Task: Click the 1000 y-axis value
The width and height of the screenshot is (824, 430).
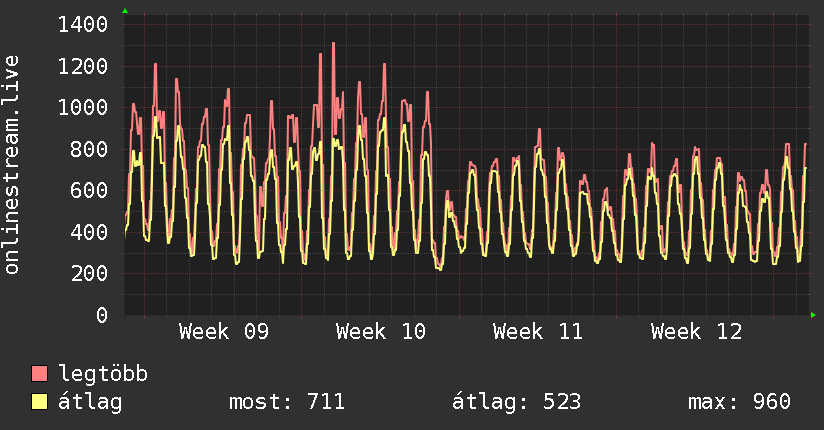Action: [83, 108]
